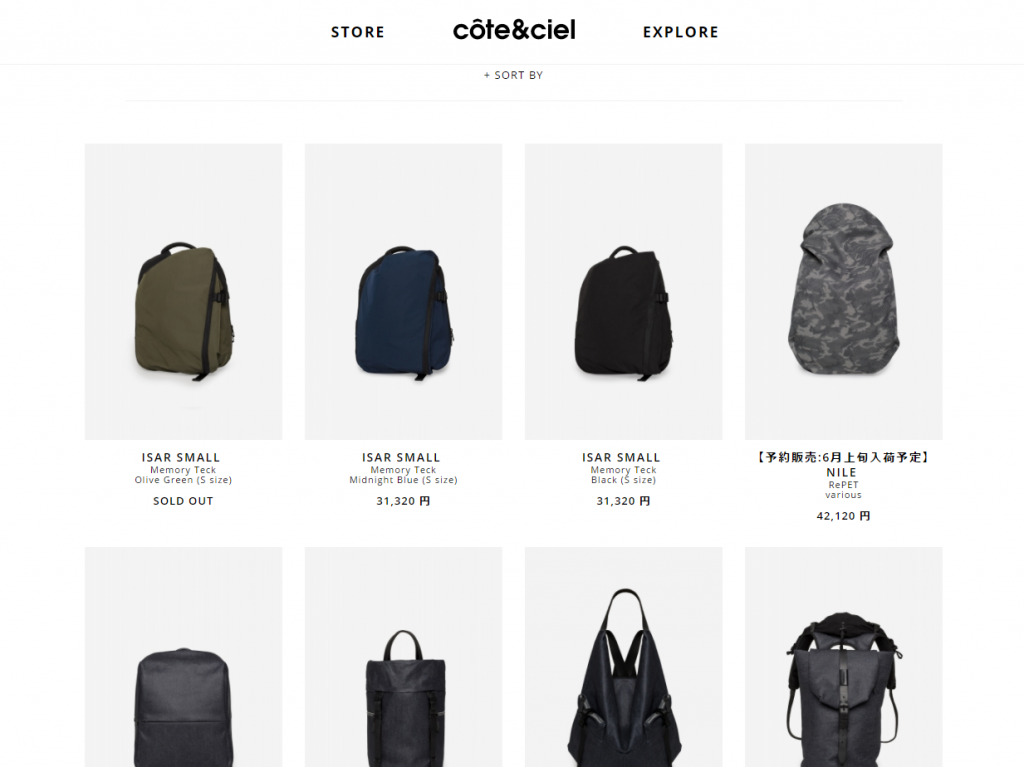Select the ISAR SMALL Black title

(x=621, y=457)
